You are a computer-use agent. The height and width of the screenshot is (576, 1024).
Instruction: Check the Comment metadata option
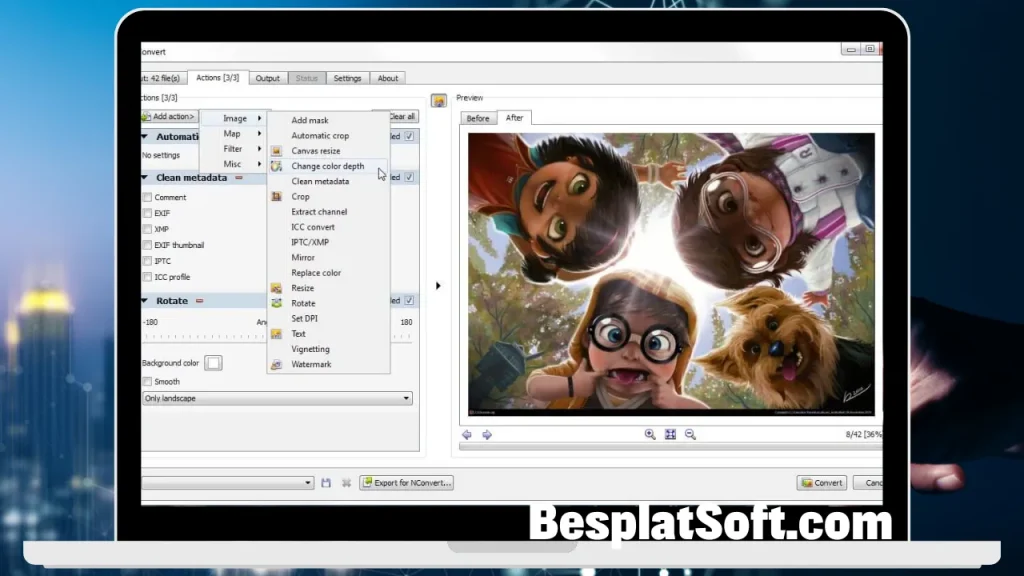tap(146, 197)
